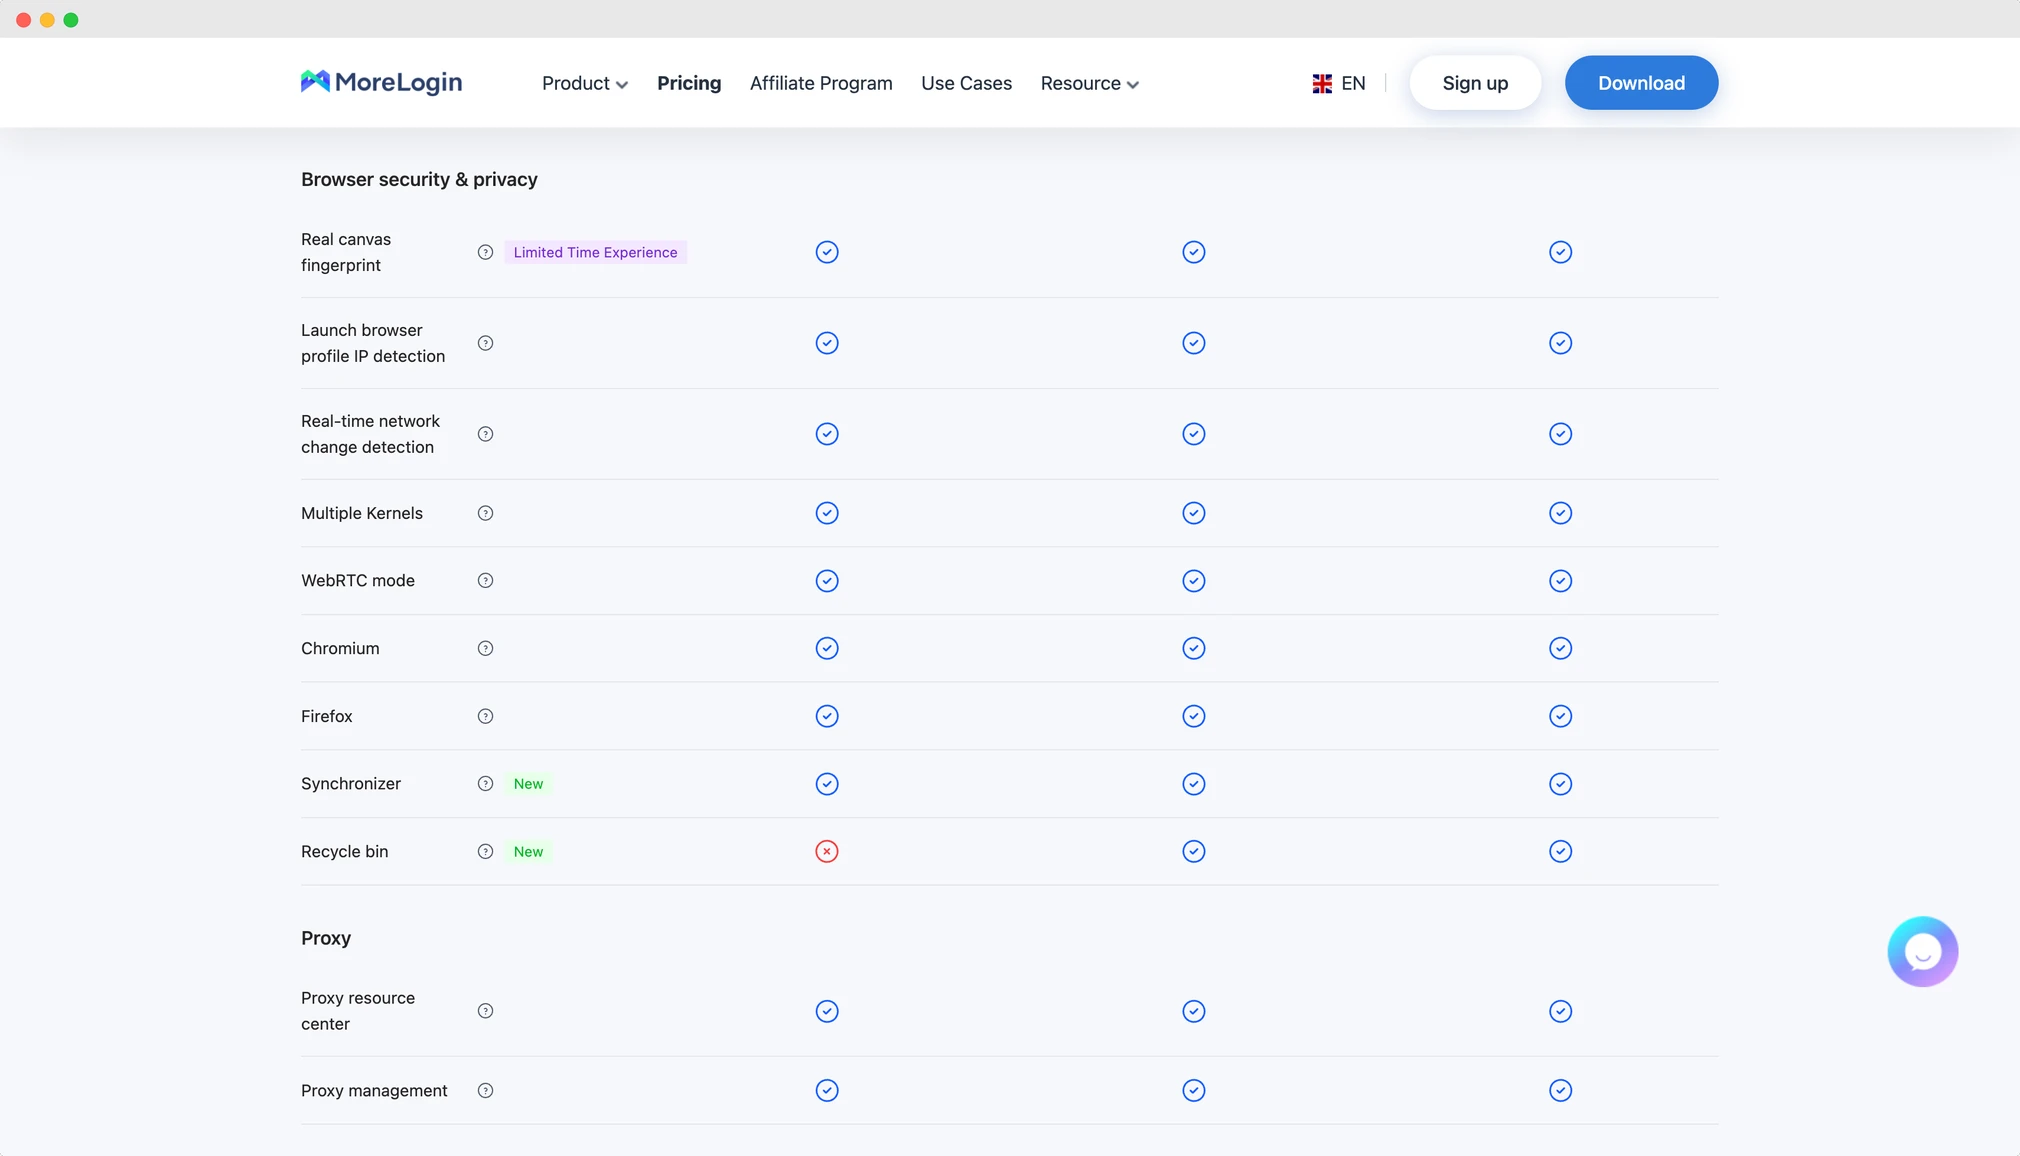Viewport: 2020px width, 1156px height.
Task: Click second-column checkmark for Multiple Kernels
Action: point(1193,513)
